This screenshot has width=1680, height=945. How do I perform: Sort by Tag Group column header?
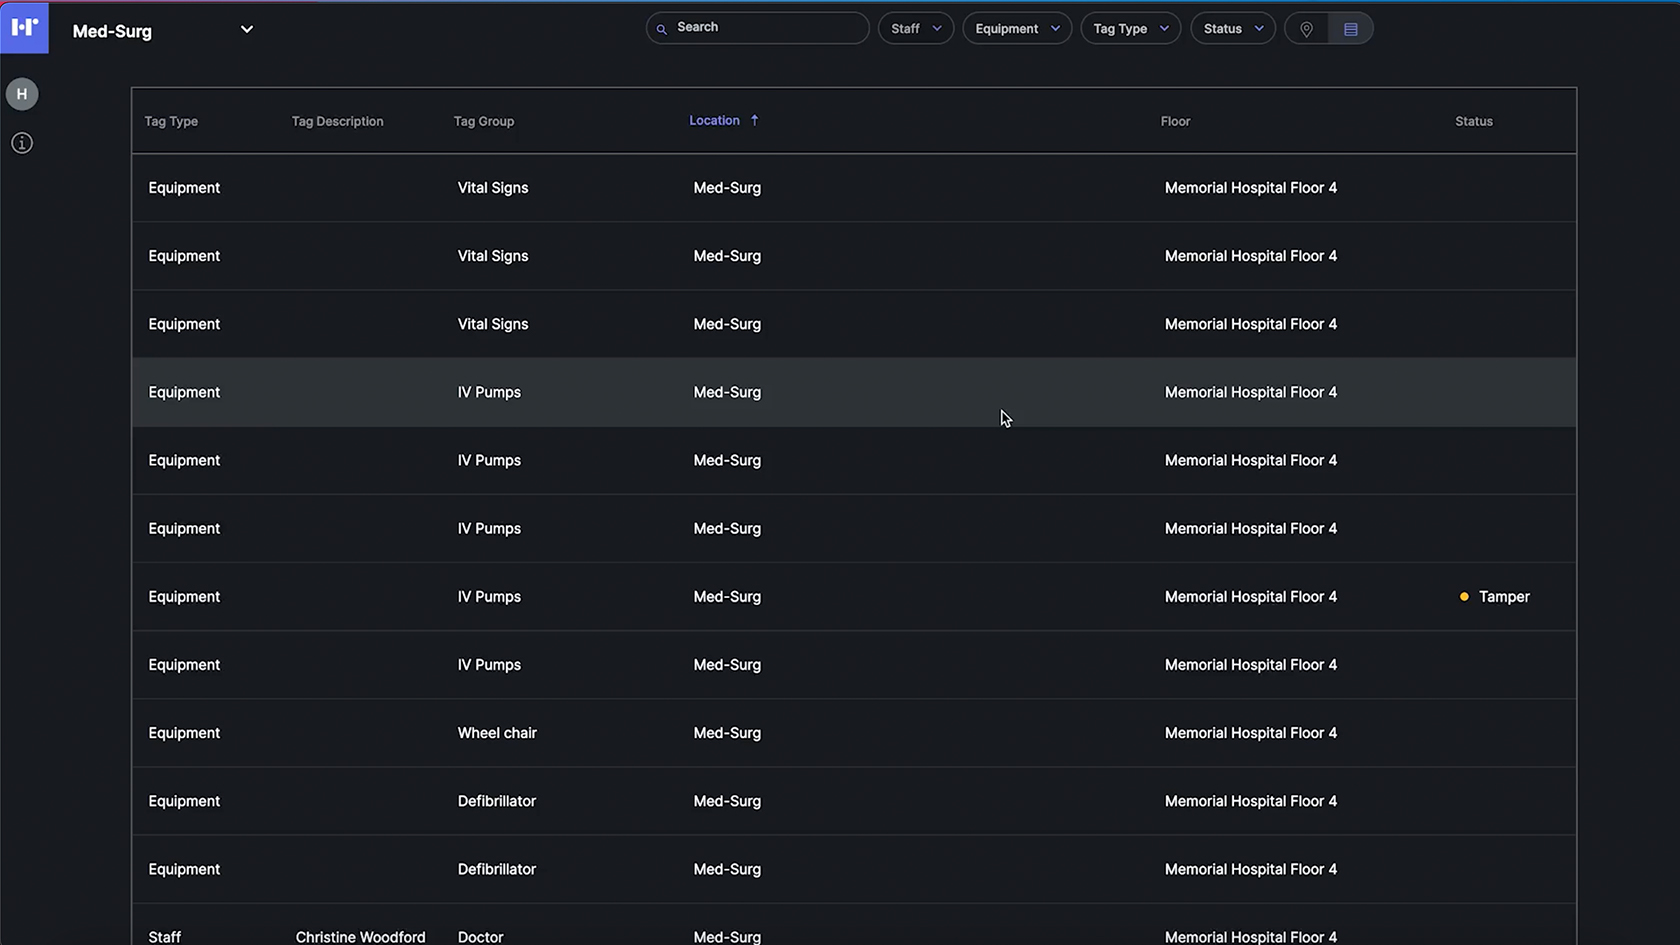pos(484,121)
